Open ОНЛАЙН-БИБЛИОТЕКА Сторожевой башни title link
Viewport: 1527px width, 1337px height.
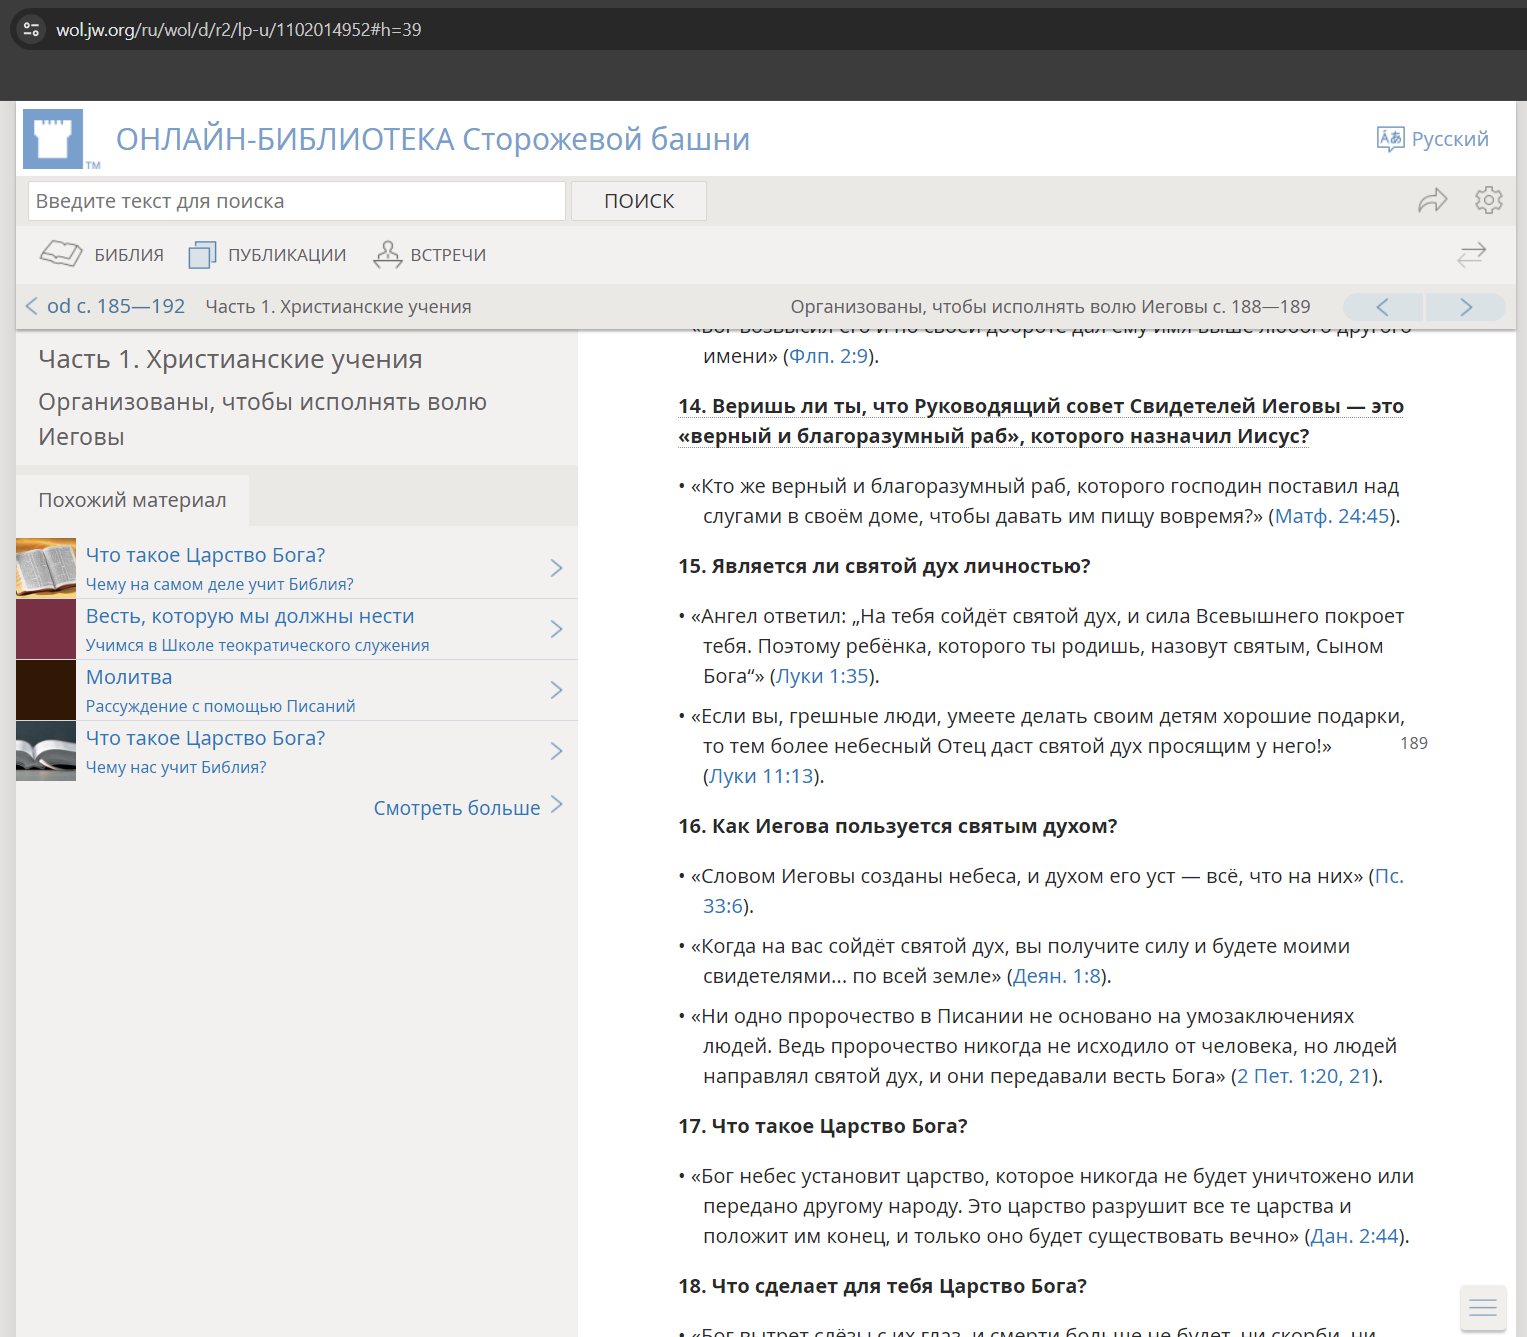point(433,139)
